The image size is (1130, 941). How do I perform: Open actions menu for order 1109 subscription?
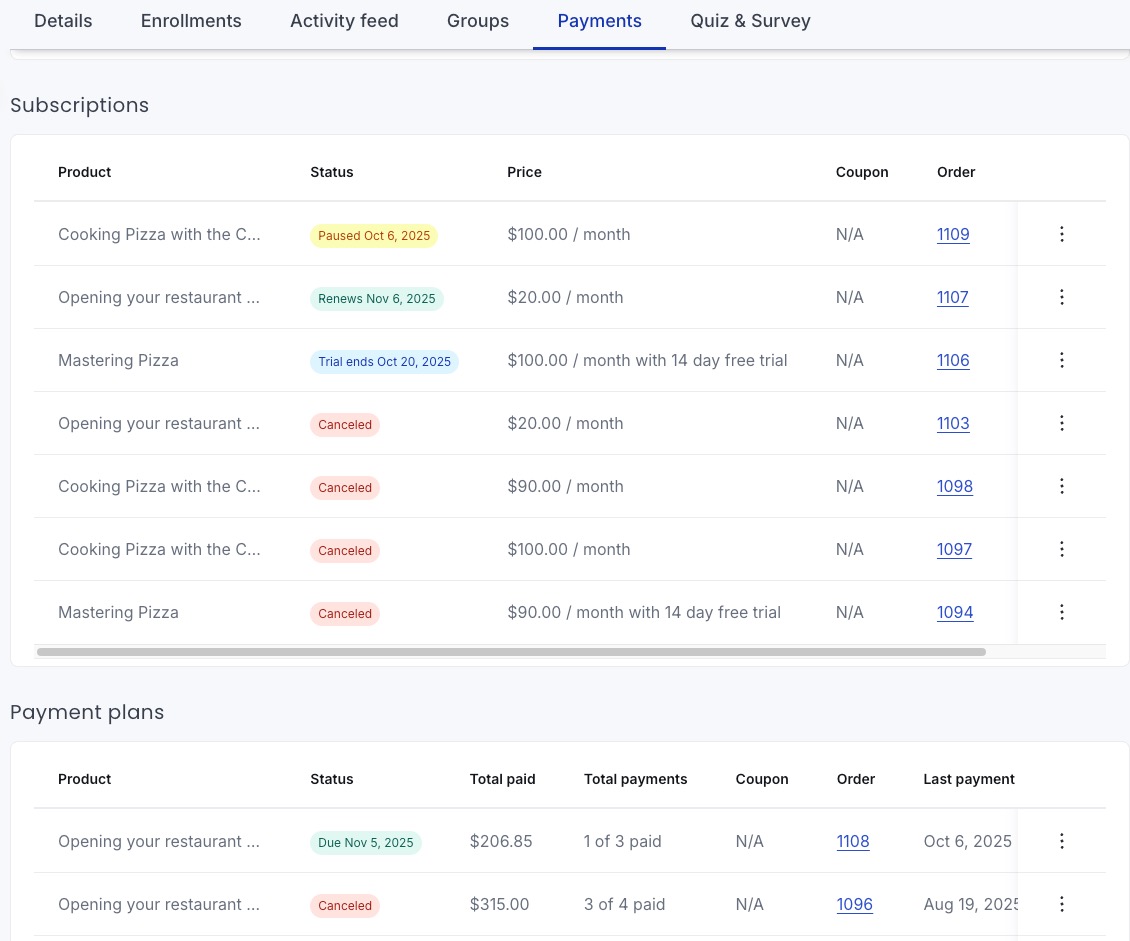coord(1062,233)
